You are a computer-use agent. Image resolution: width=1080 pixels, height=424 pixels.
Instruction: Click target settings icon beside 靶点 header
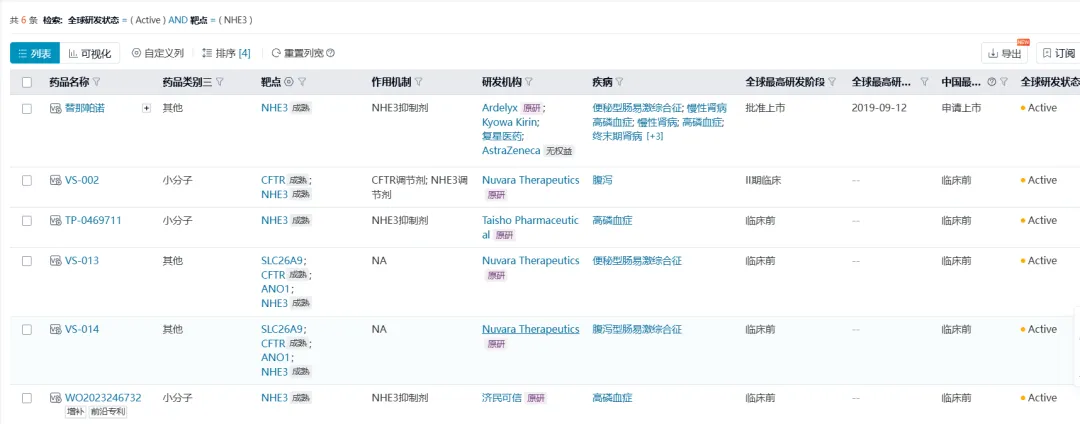289,82
